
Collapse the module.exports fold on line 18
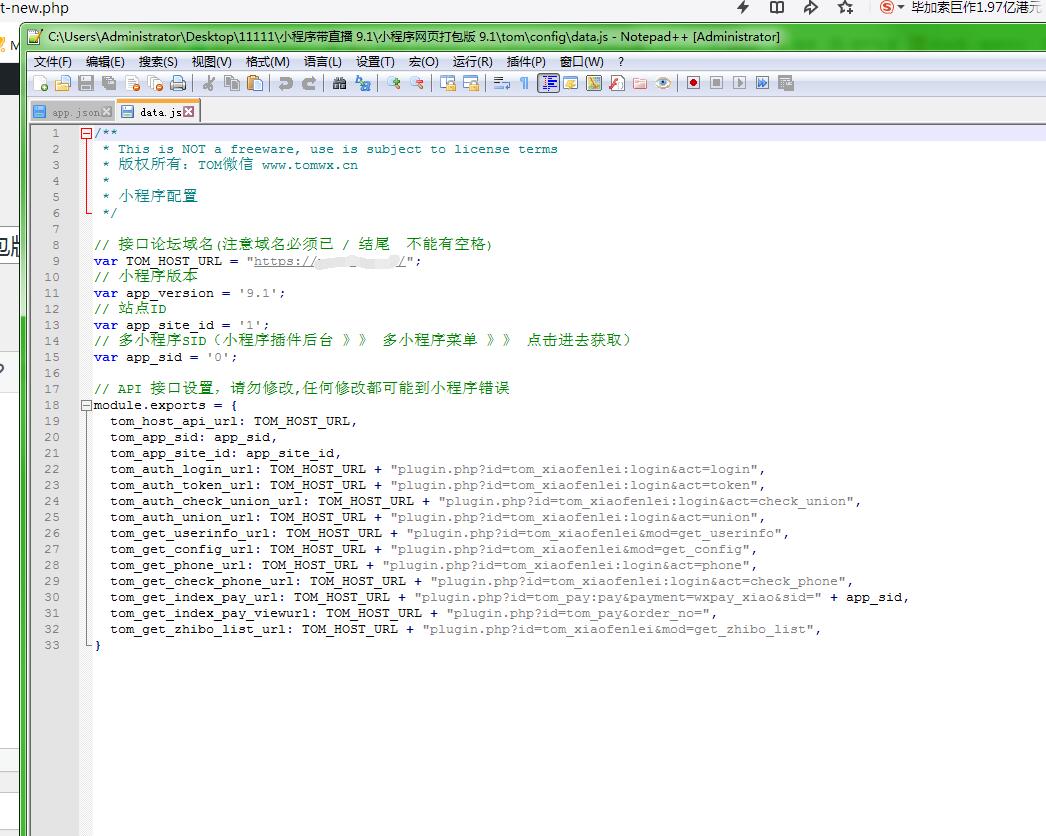[86, 405]
